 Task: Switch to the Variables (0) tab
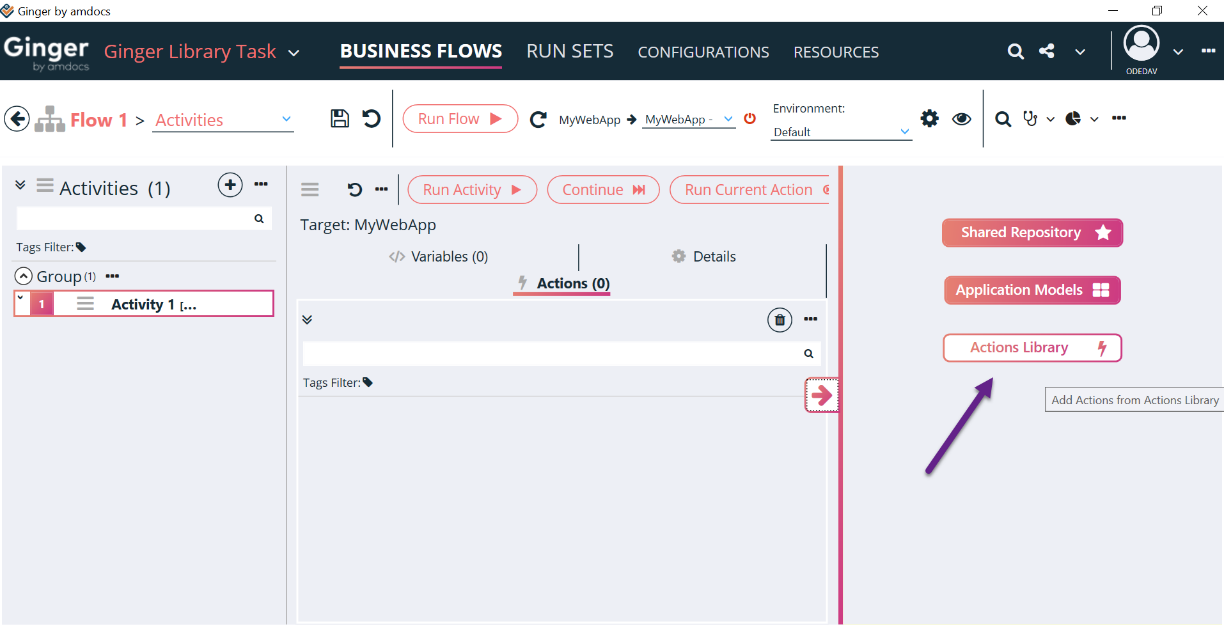(439, 257)
